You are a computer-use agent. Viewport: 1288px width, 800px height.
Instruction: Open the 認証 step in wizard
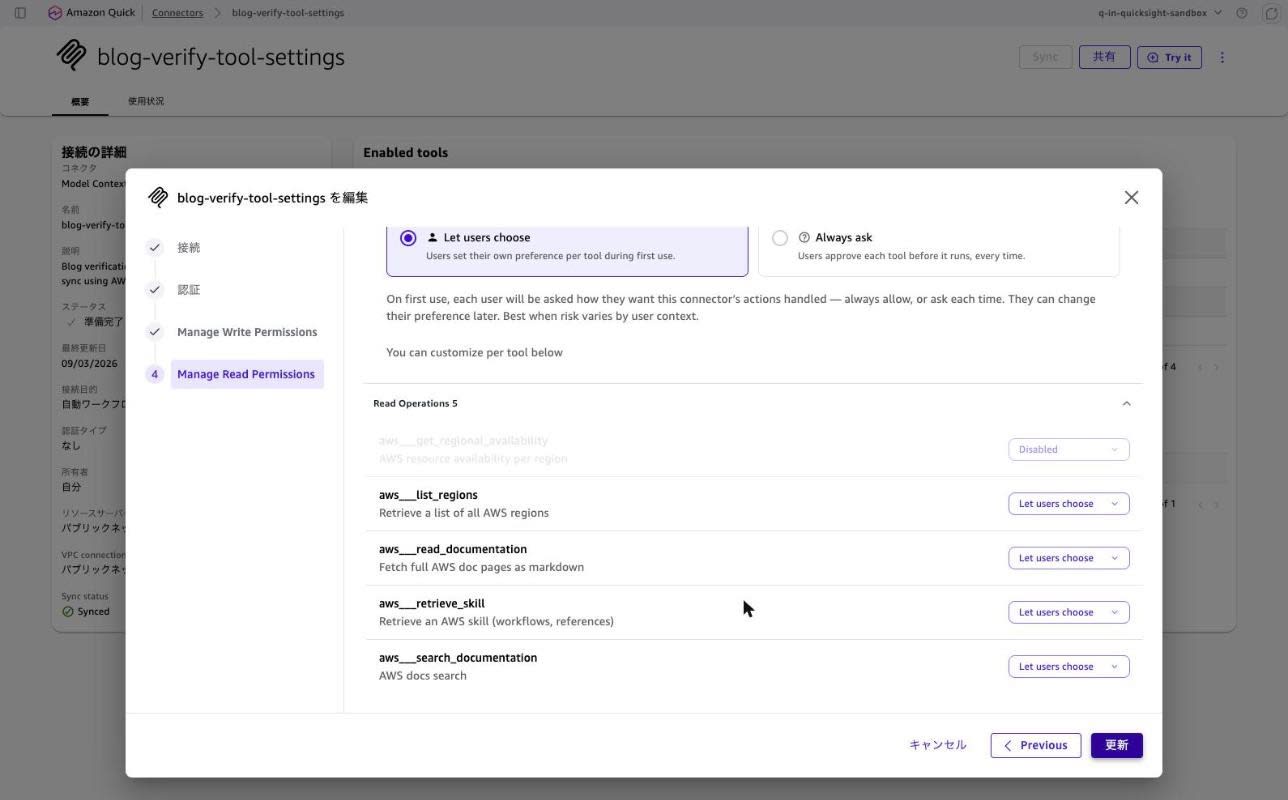tap(189, 289)
